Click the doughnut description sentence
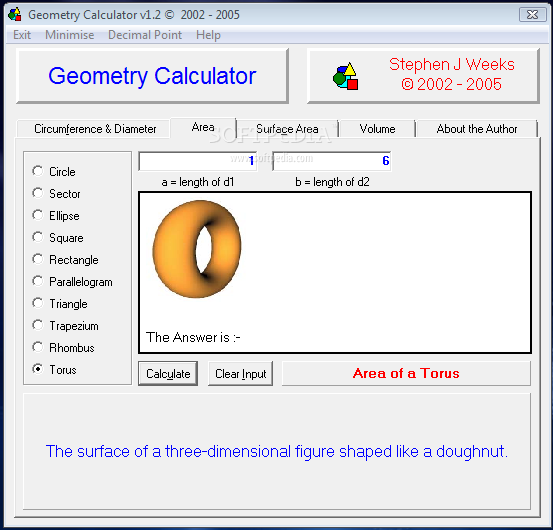The width and height of the screenshot is (553, 530). [x=277, y=451]
